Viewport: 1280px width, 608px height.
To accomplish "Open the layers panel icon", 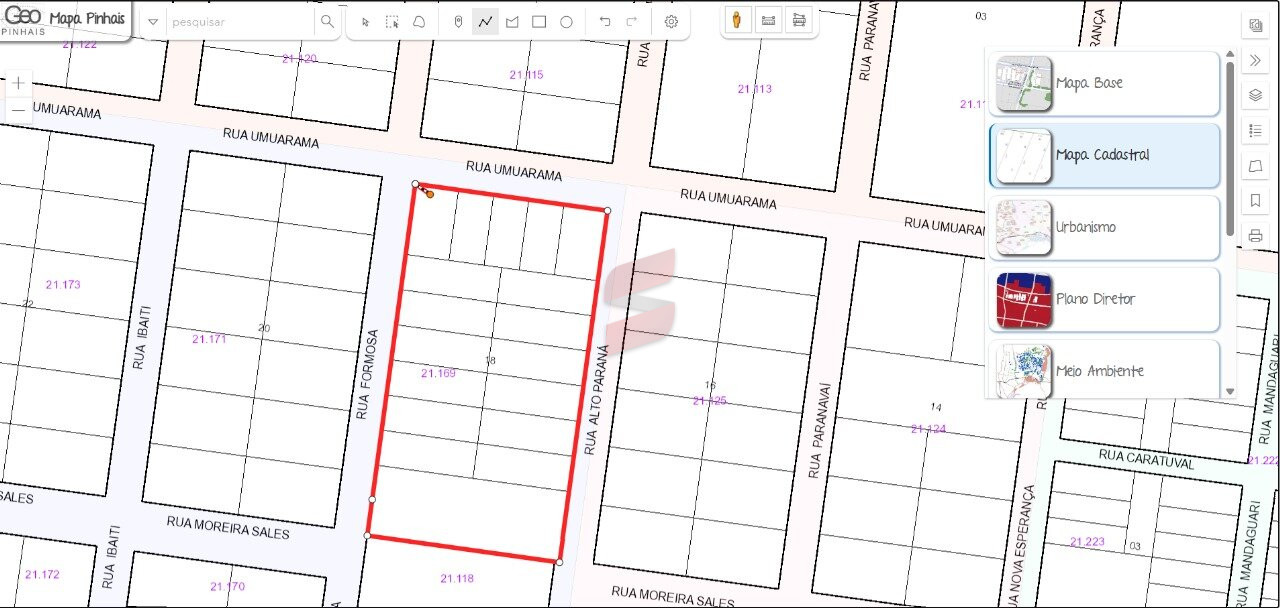I will 1256,95.
